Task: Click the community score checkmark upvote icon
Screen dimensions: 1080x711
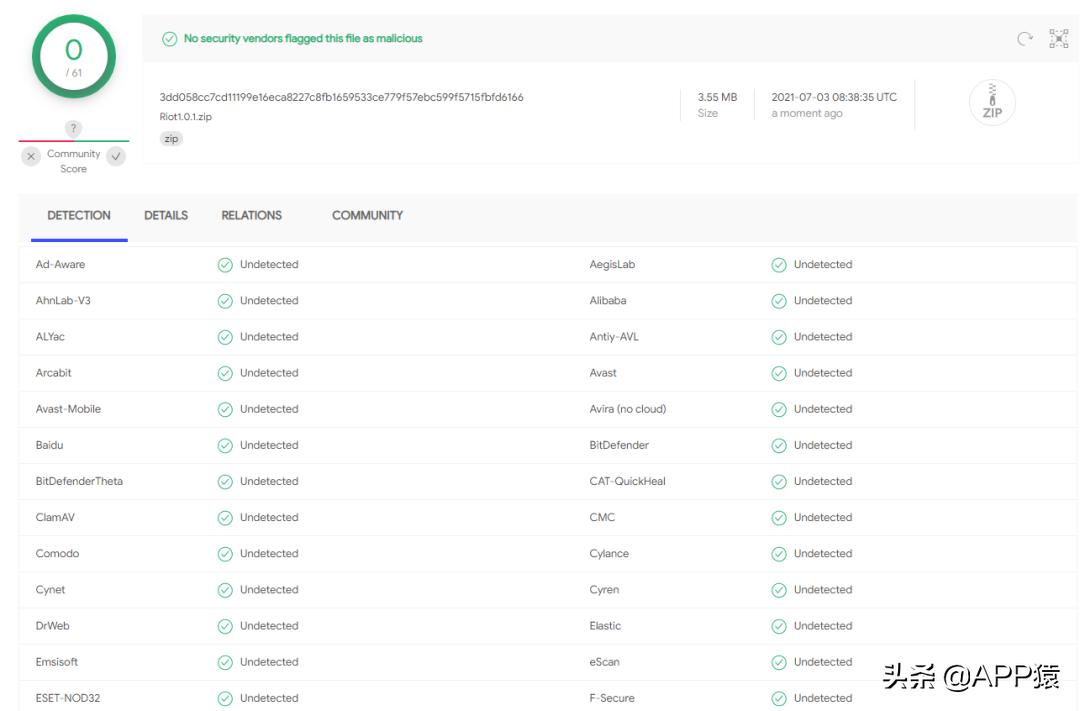Action: point(116,156)
